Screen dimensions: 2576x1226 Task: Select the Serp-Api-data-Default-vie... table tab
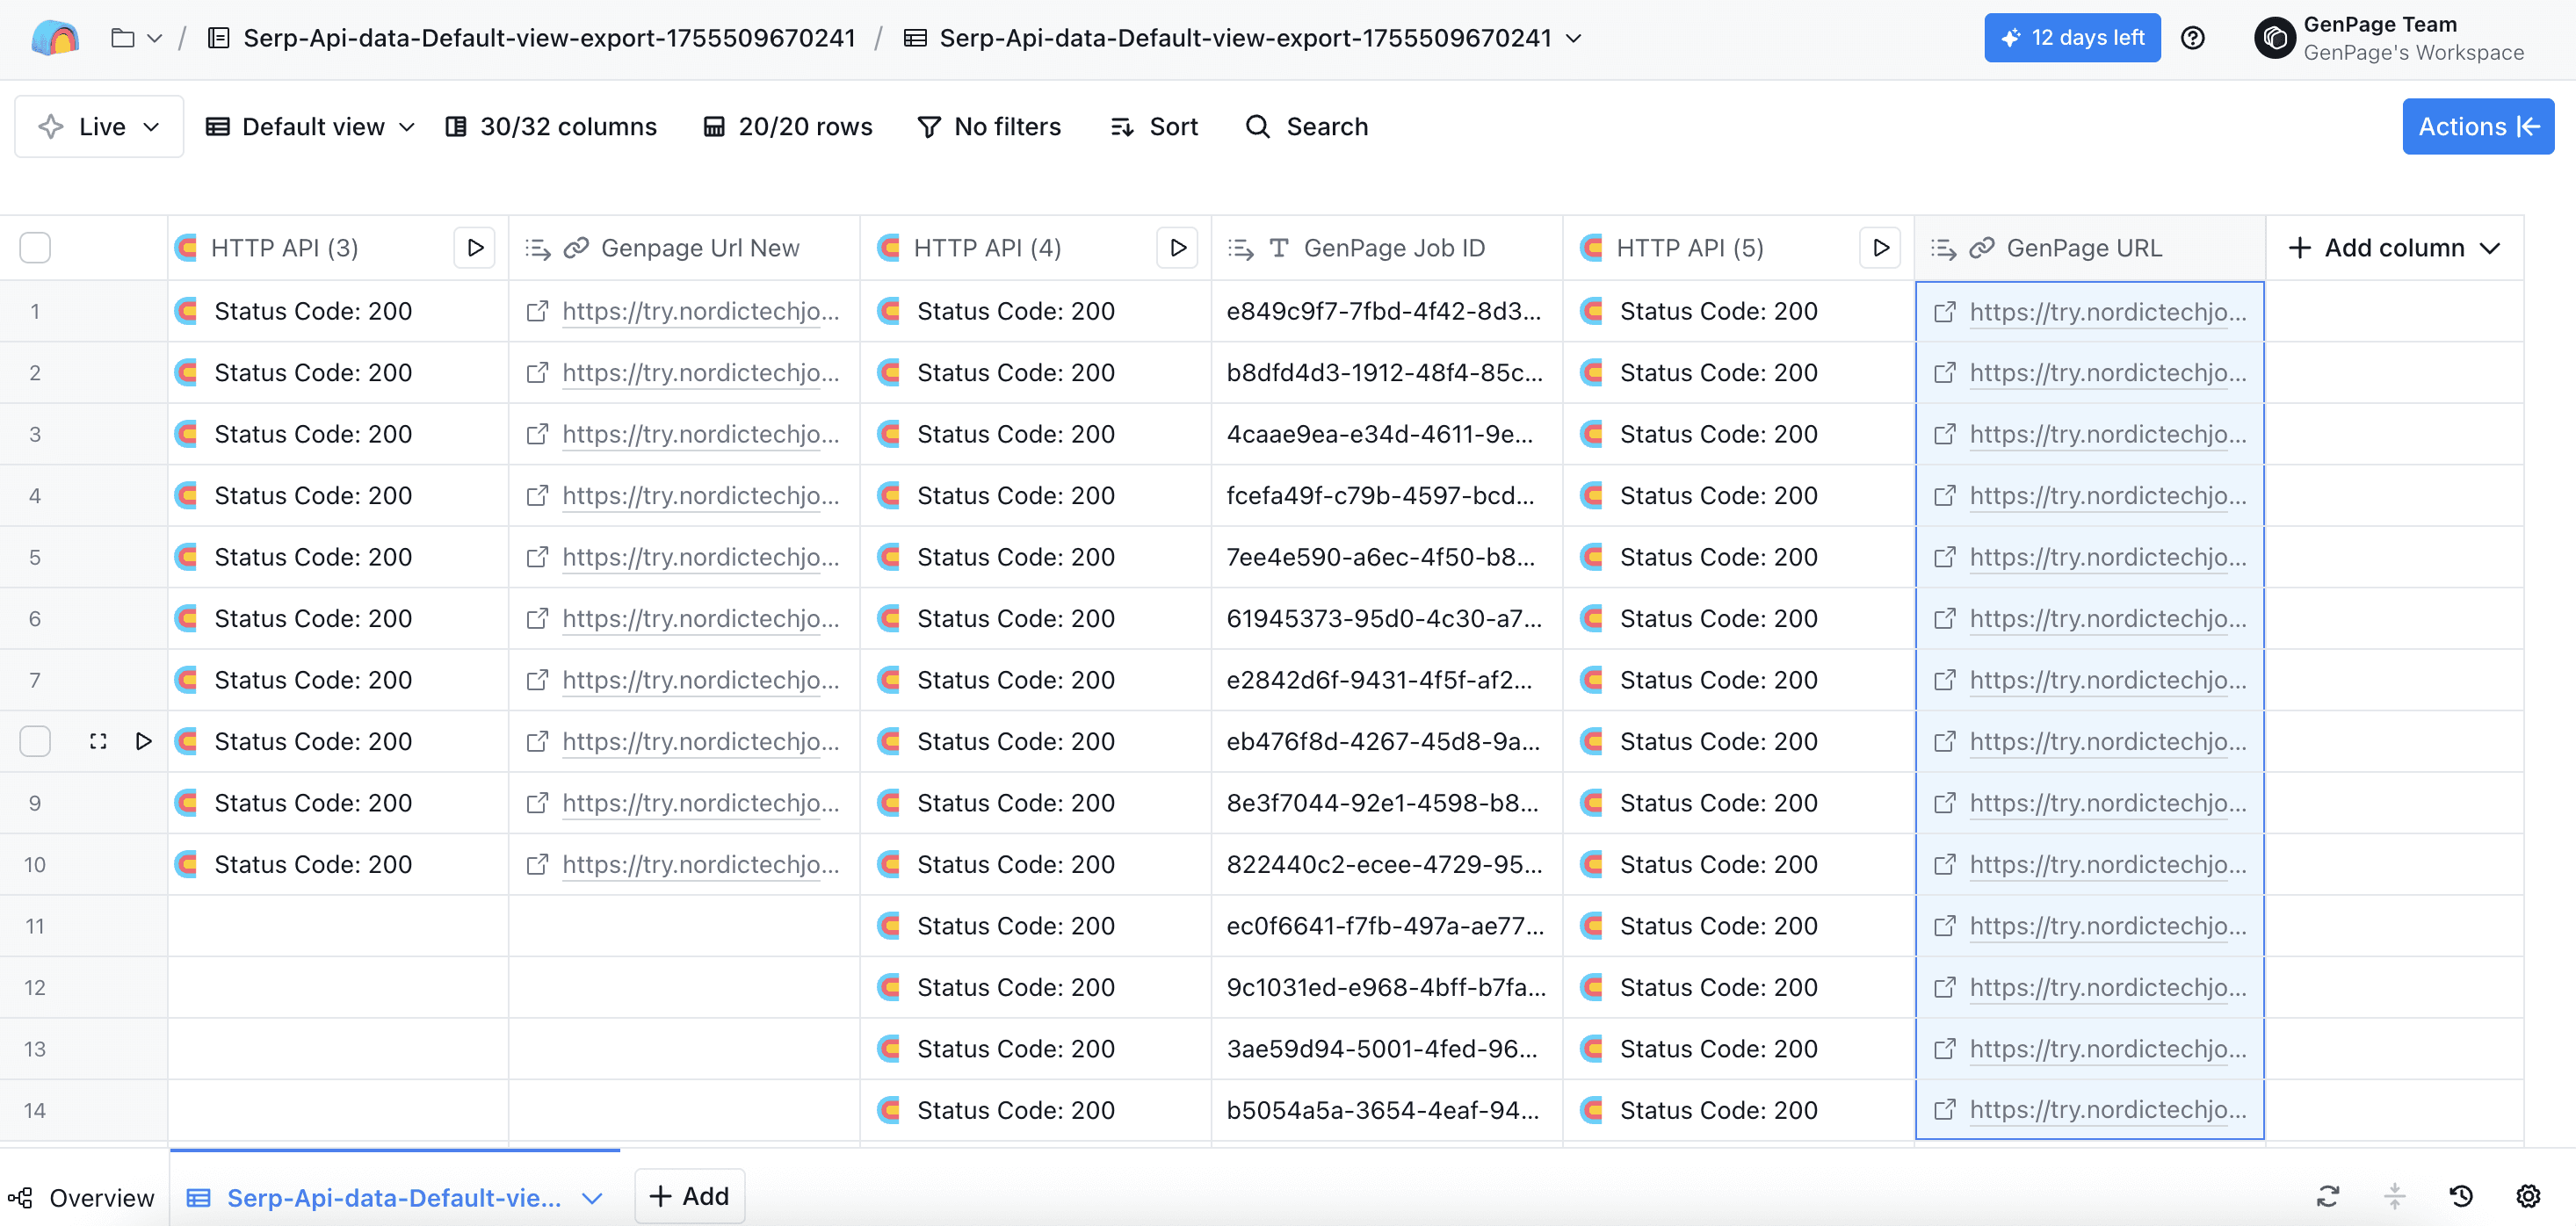click(393, 1197)
